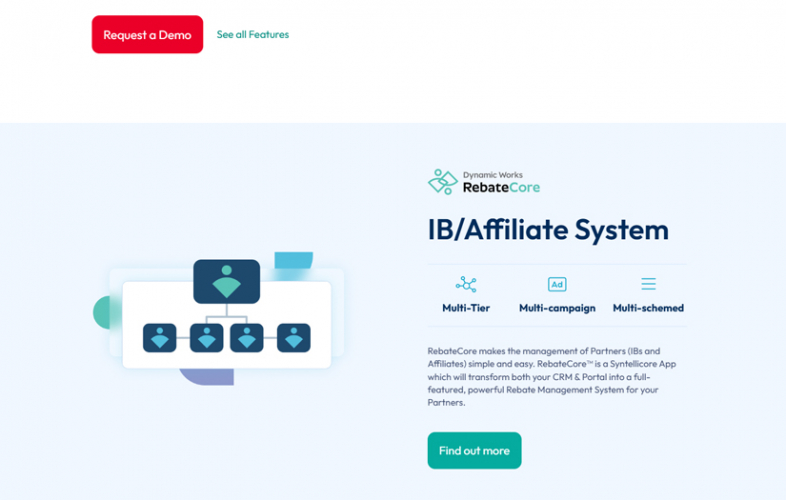Click the RebateCore description paragraph

(551, 377)
